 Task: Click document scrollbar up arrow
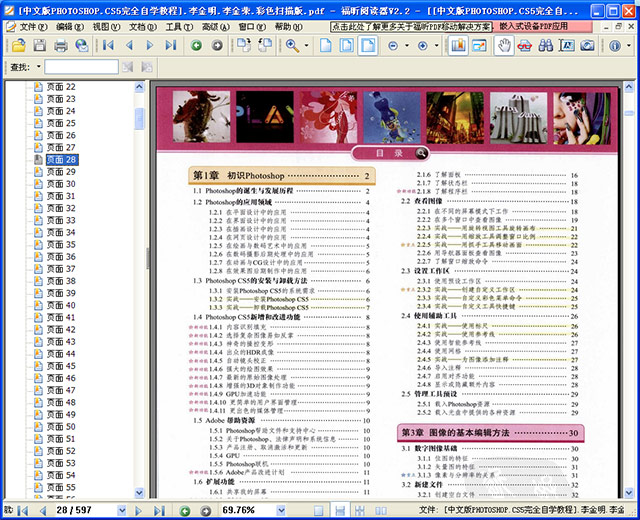click(x=629, y=87)
